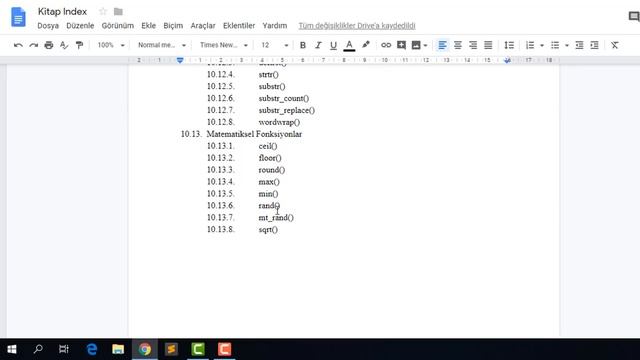Open Task View on the taskbar
This screenshot has height=360, width=640.
tap(64, 349)
